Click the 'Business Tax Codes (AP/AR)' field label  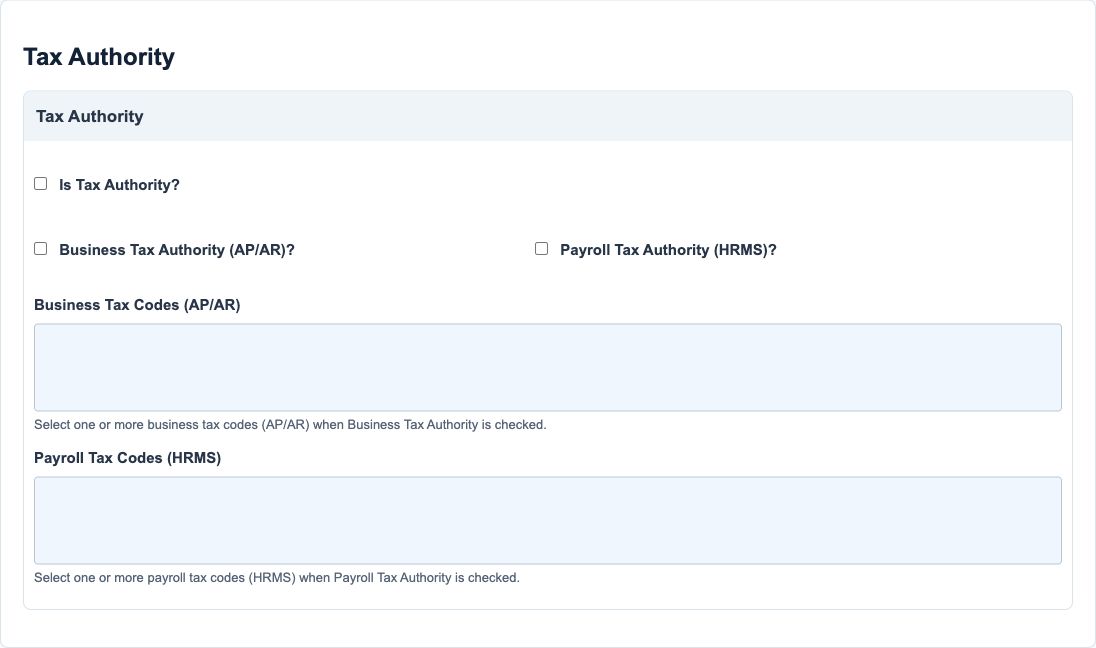coord(137,305)
